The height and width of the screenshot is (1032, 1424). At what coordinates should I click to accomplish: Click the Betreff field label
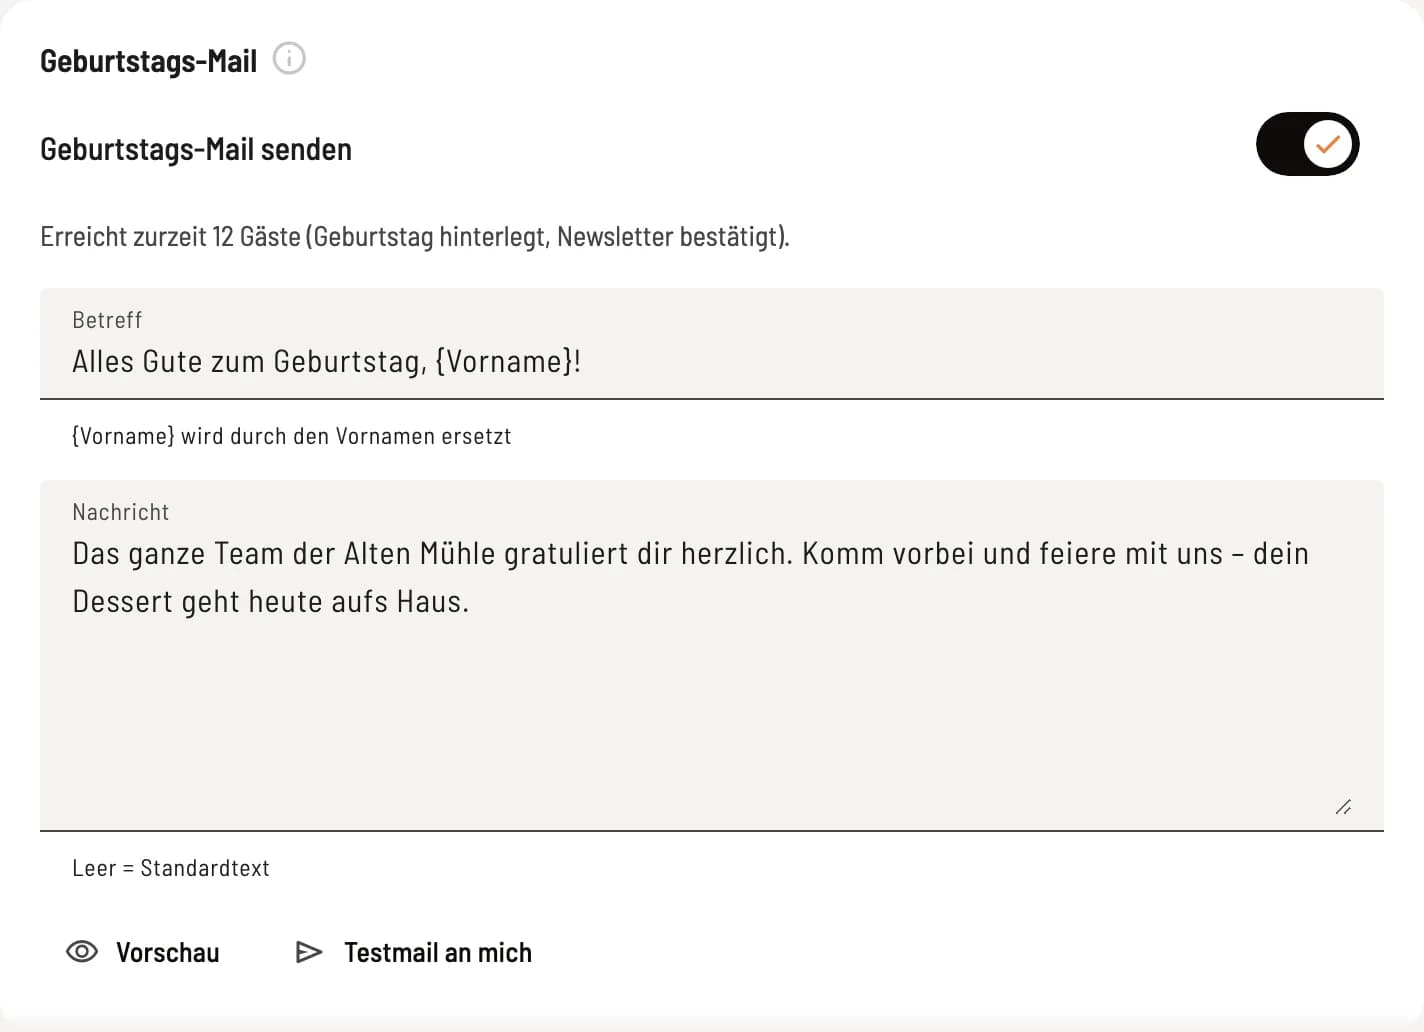point(107,320)
